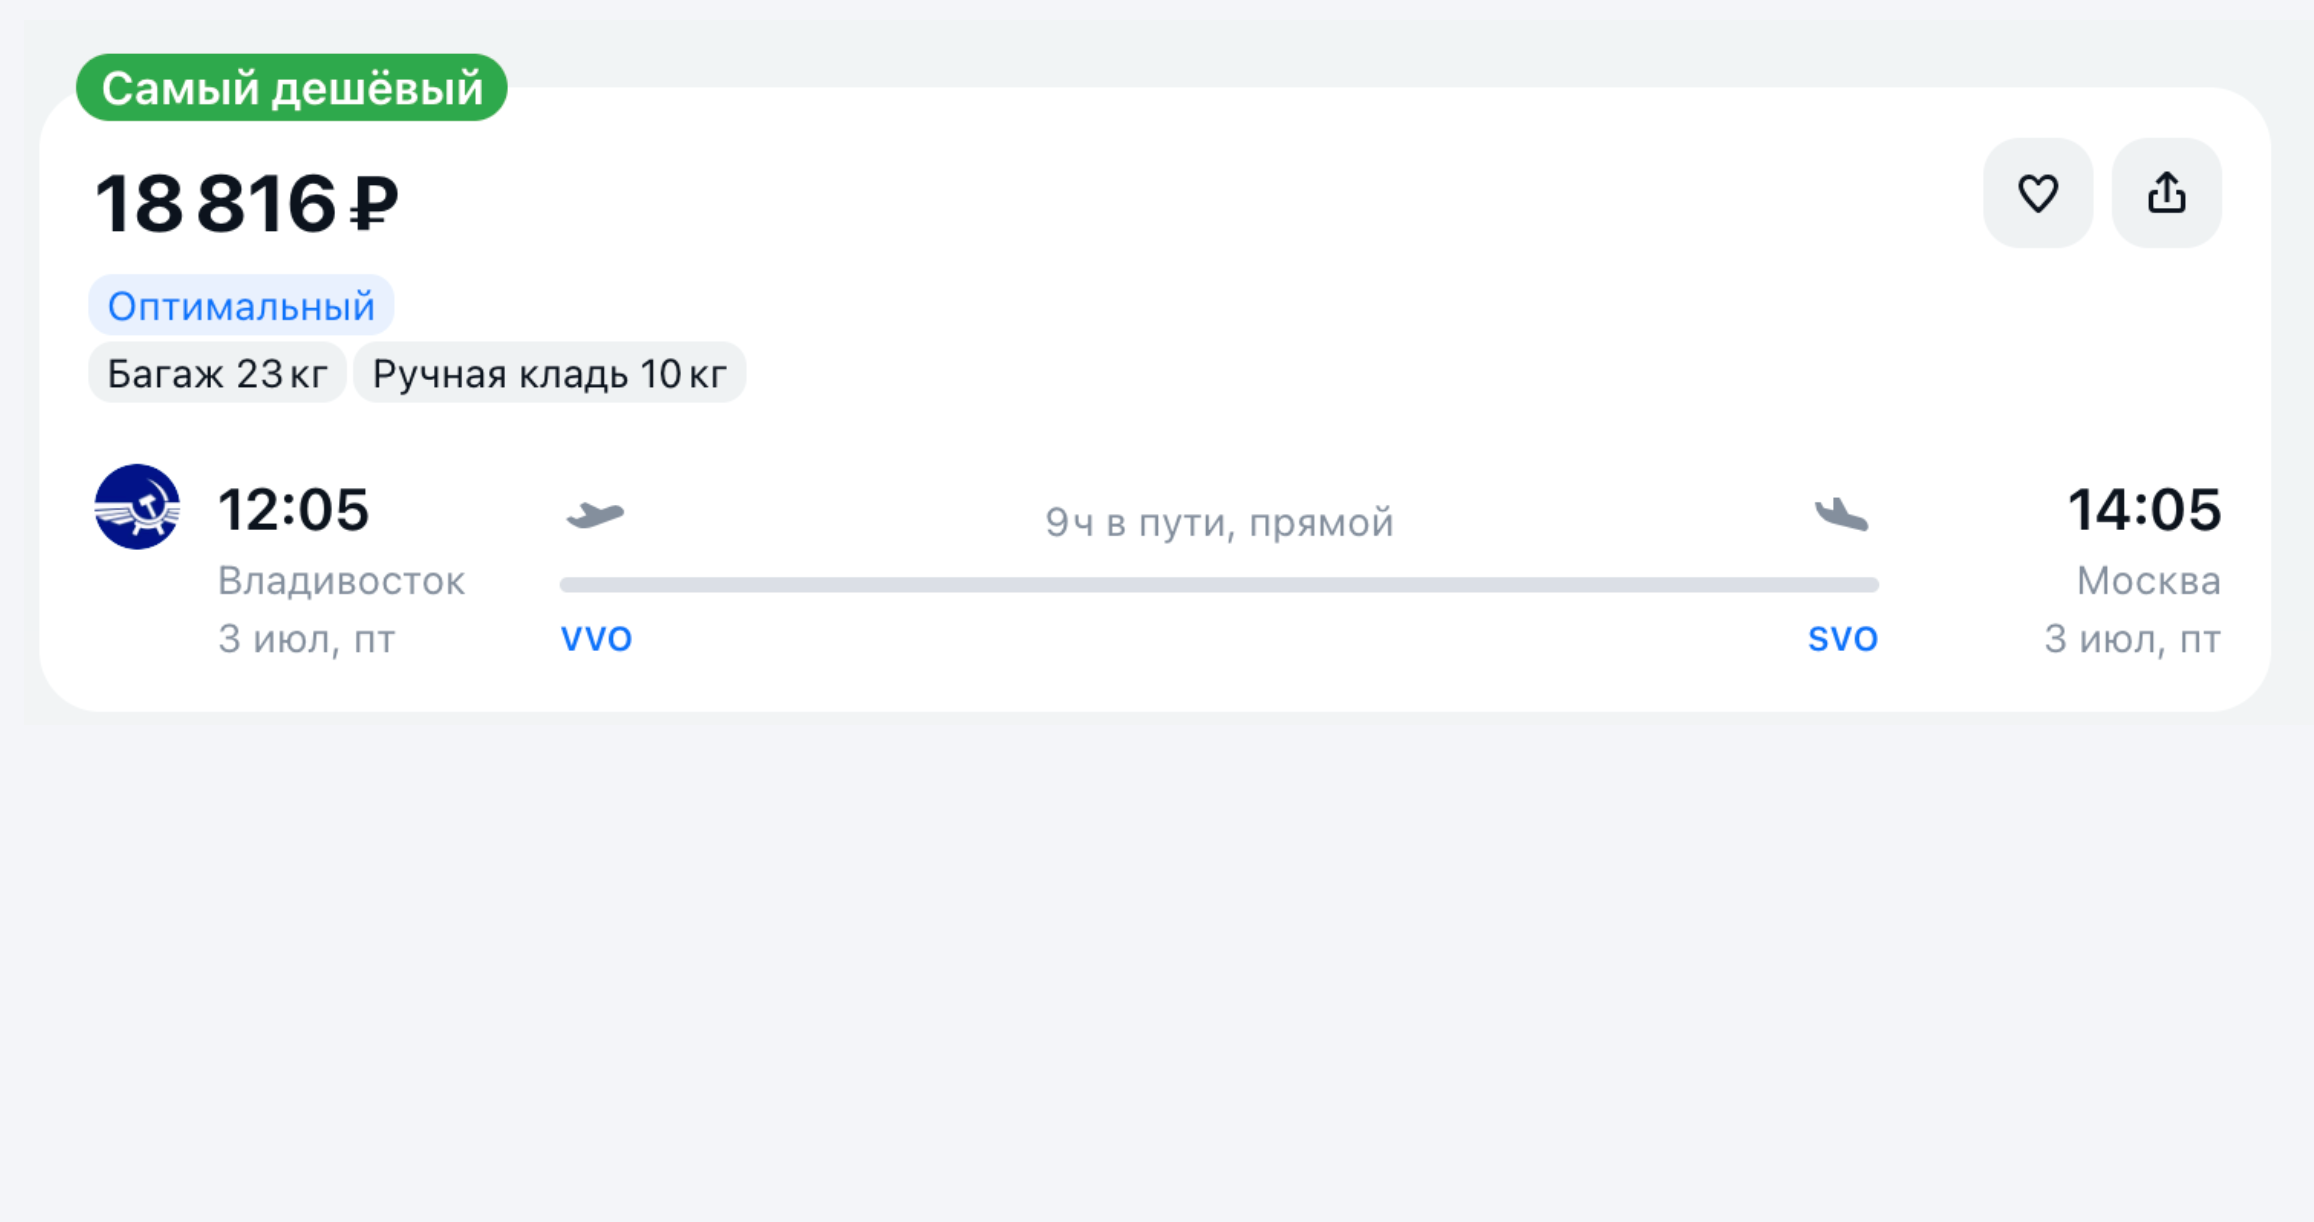Click the 18 816 ₽ price
This screenshot has width=2314, height=1222.
tap(246, 204)
